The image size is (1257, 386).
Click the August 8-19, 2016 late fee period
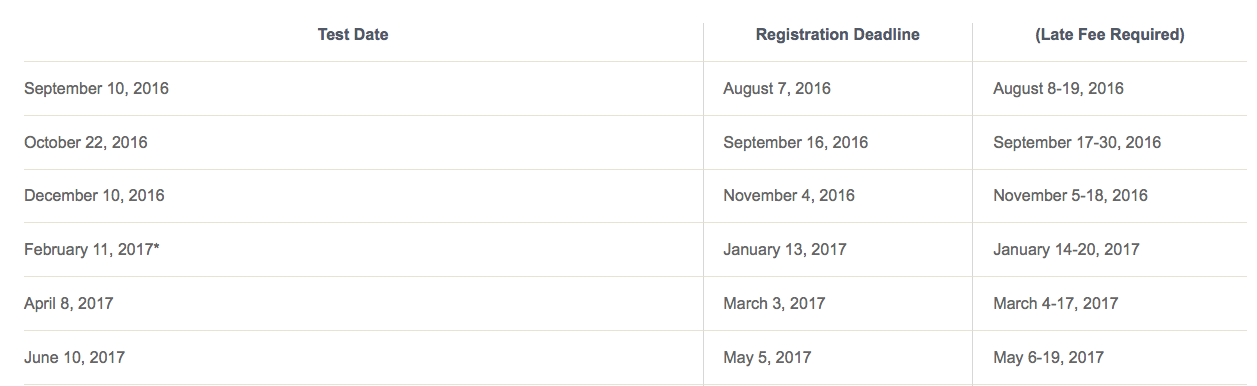coord(1058,88)
